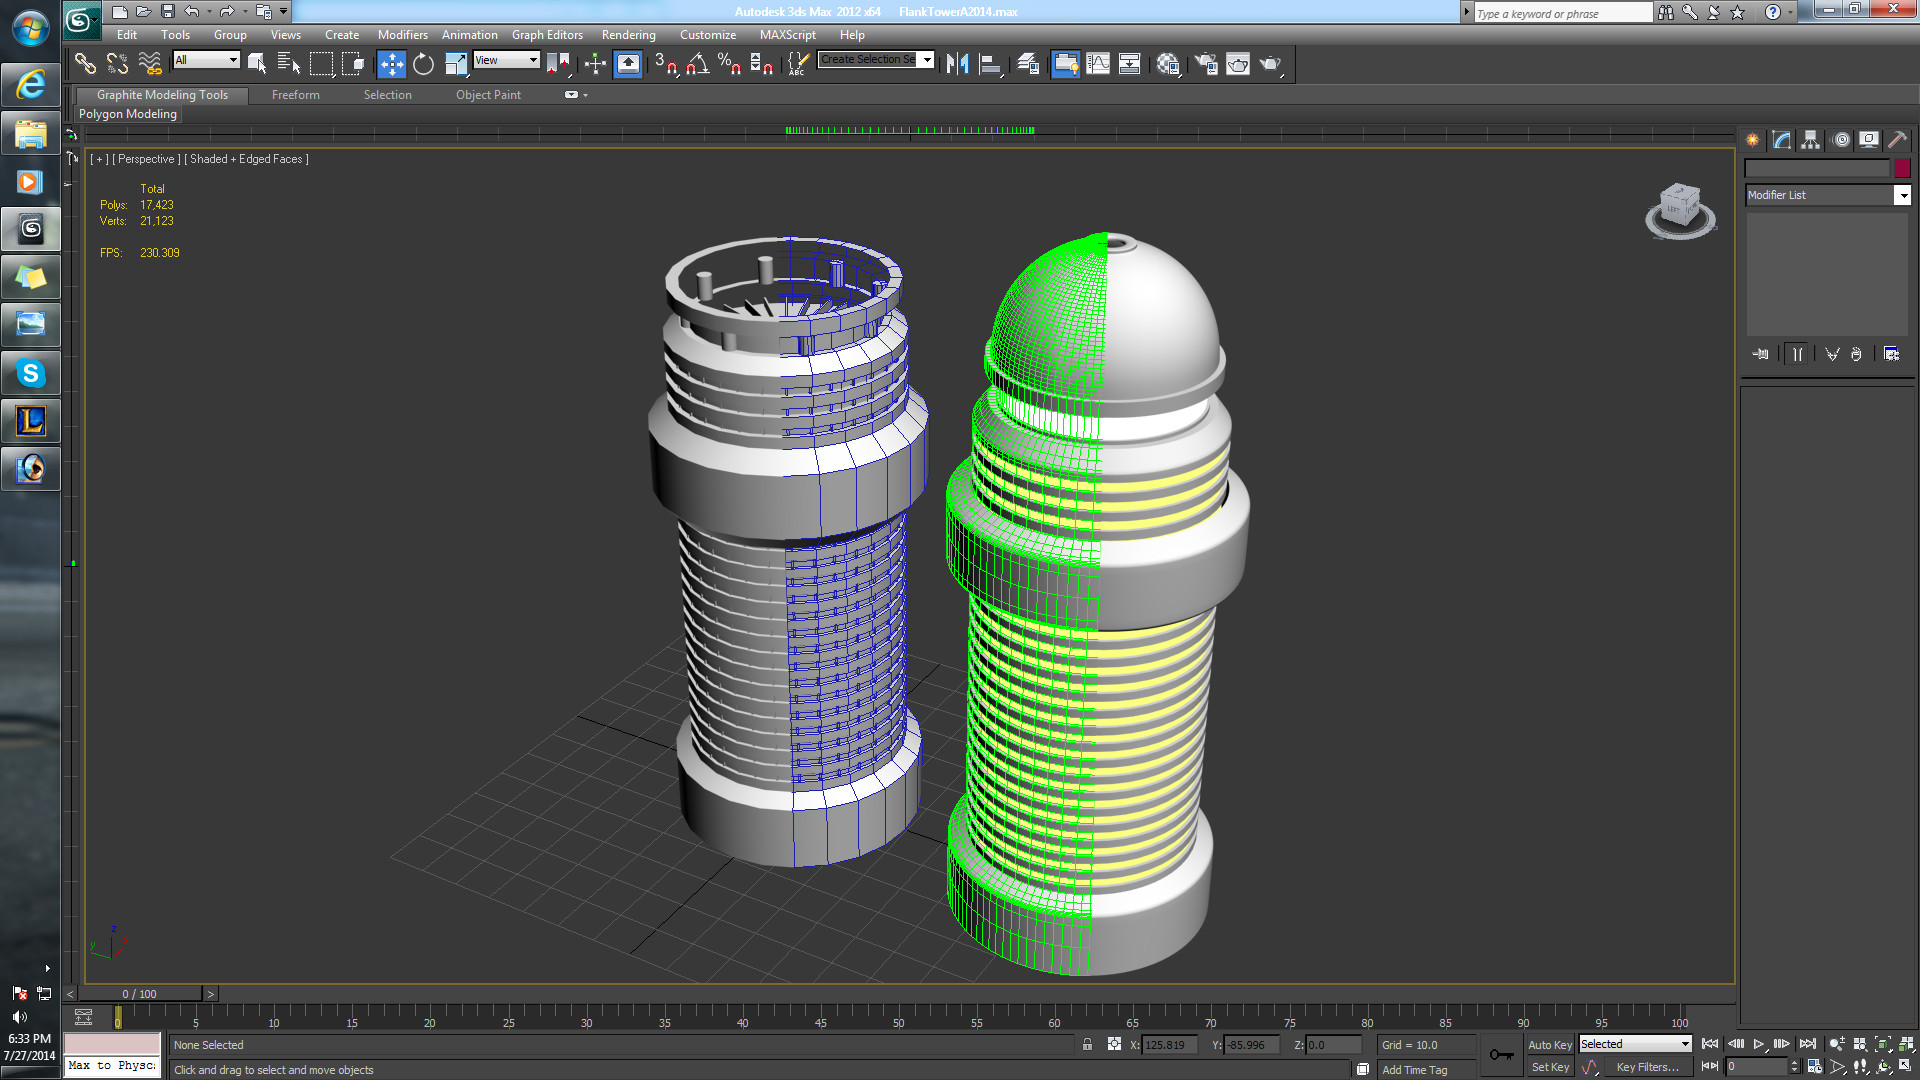Toggle Spinner Snap
Screen dimensions: 1920x1080
point(762,64)
